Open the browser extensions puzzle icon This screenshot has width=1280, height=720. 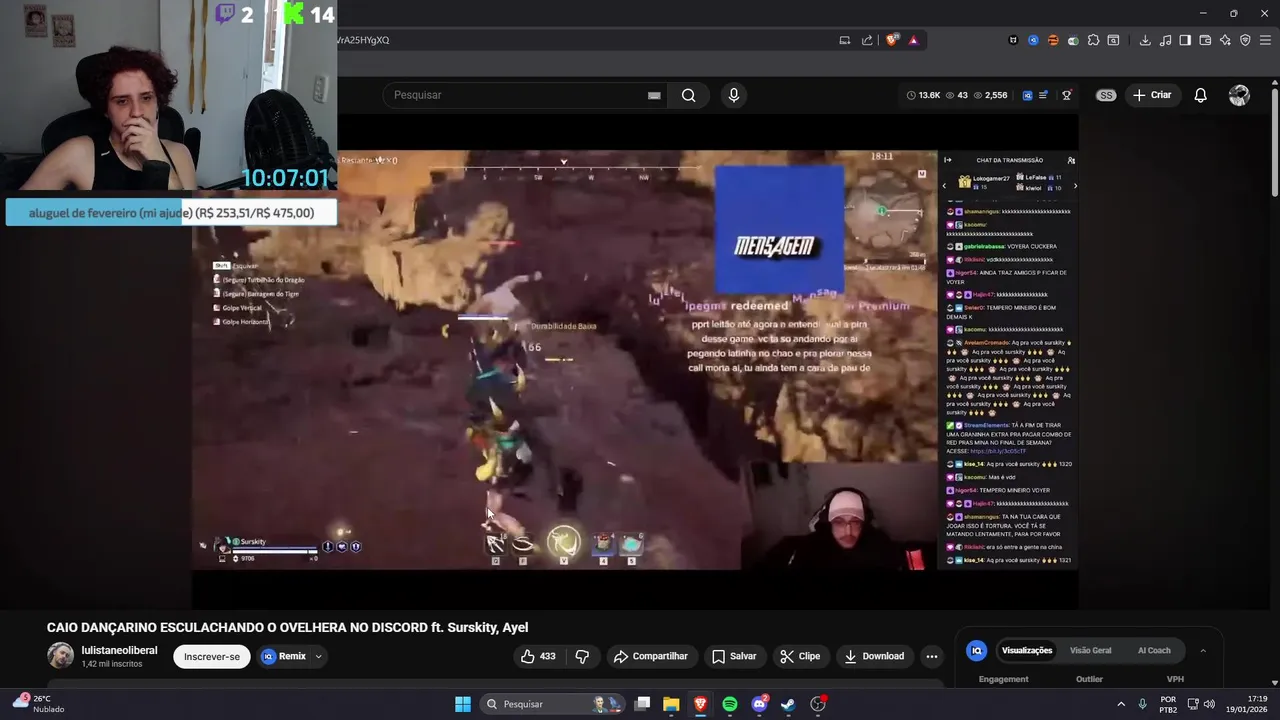point(1093,40)
